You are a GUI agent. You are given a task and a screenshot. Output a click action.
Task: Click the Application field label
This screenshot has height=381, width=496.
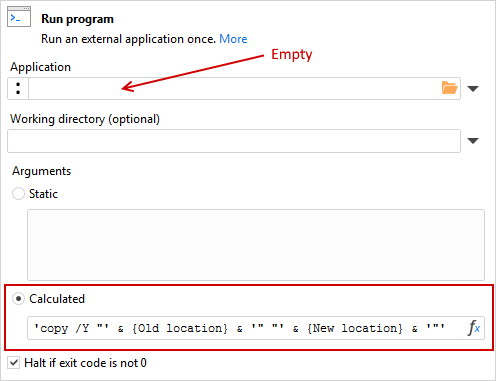pos(40,67)
